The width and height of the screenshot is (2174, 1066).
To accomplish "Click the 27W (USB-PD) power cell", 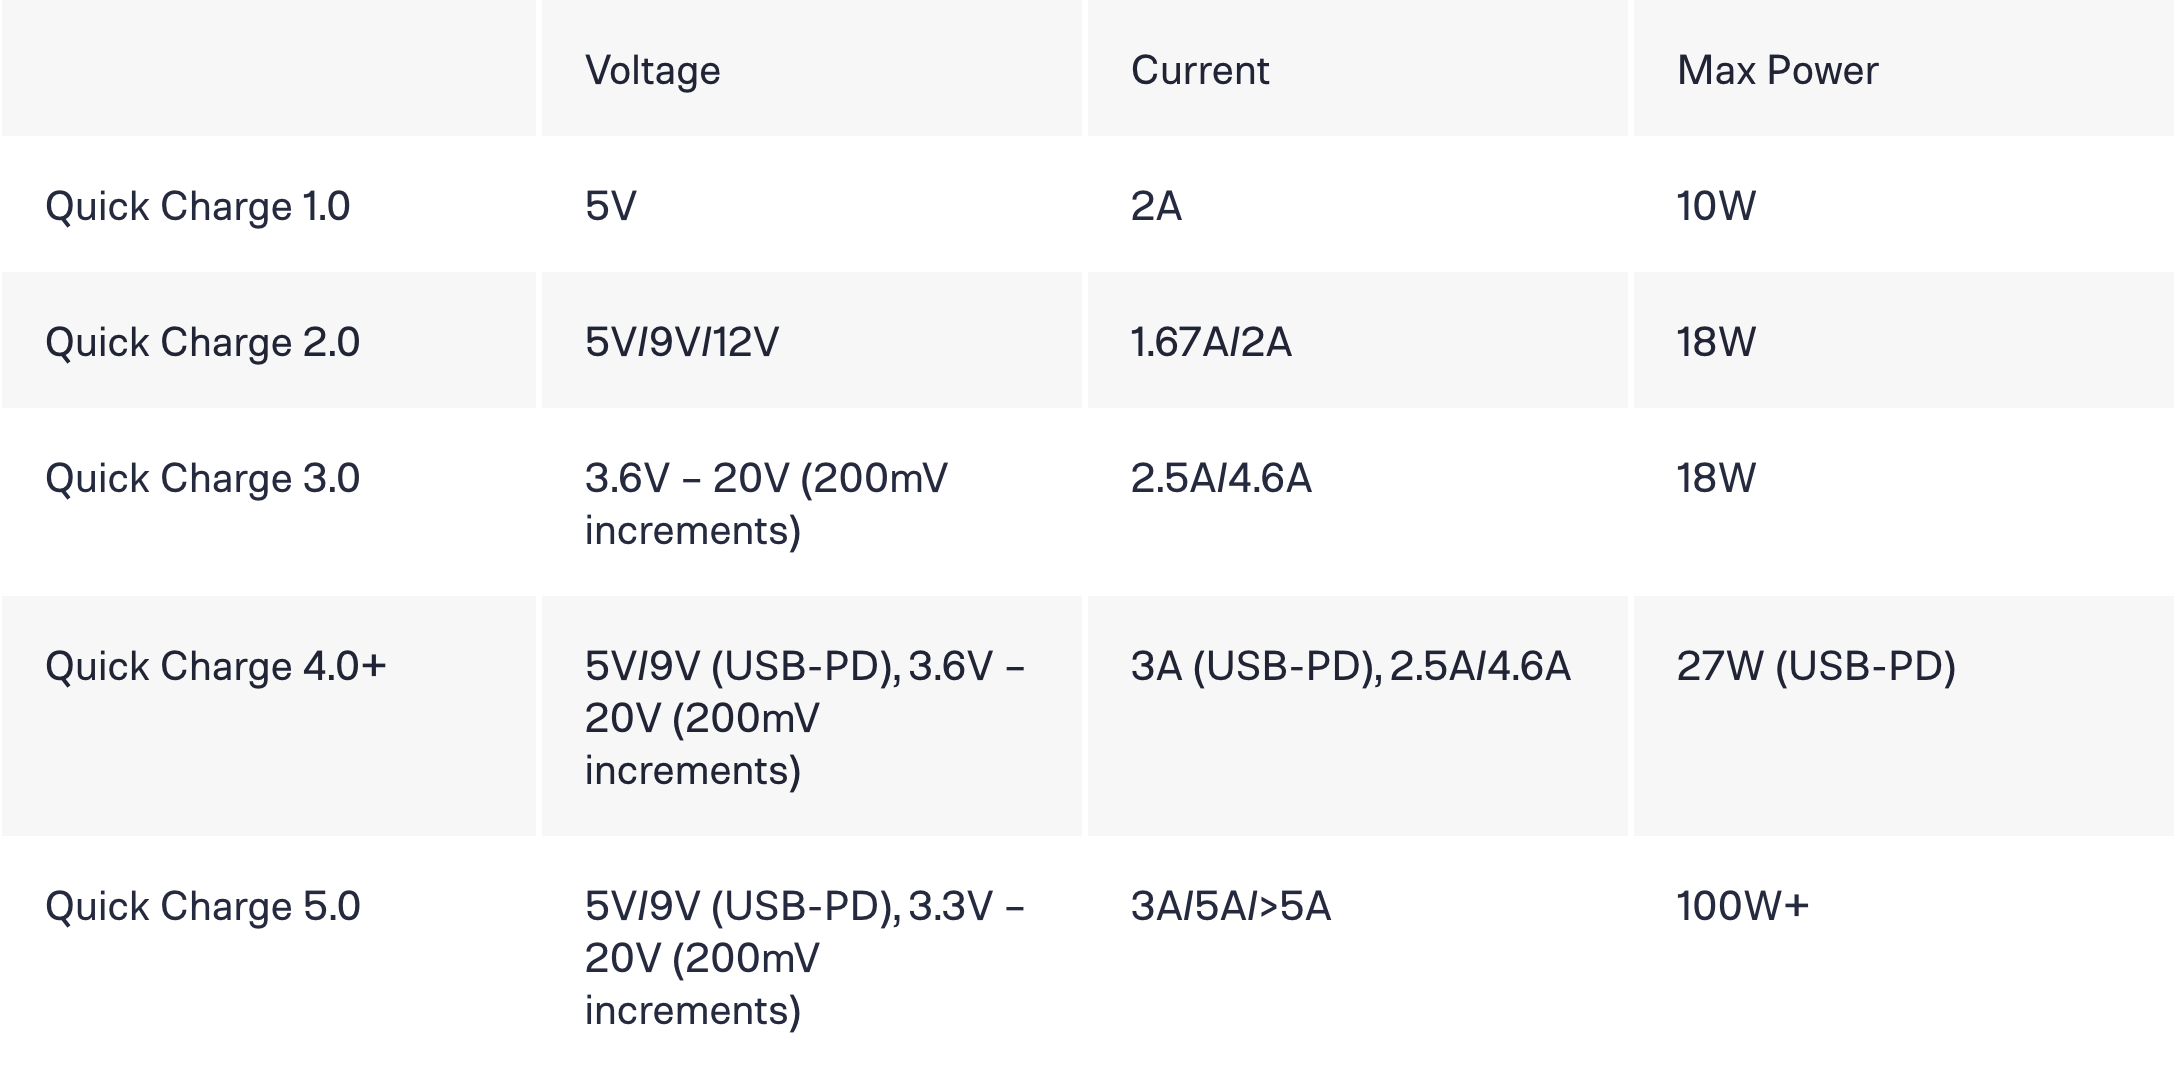I will (1815, 666).
